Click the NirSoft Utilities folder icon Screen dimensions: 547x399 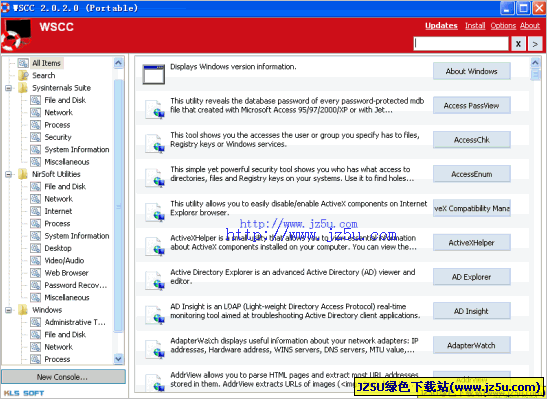(23, 174)
